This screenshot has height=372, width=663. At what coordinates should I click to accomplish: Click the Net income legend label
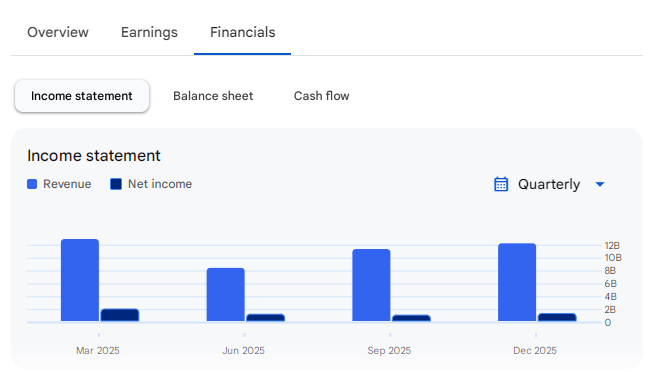click(160, 184)
